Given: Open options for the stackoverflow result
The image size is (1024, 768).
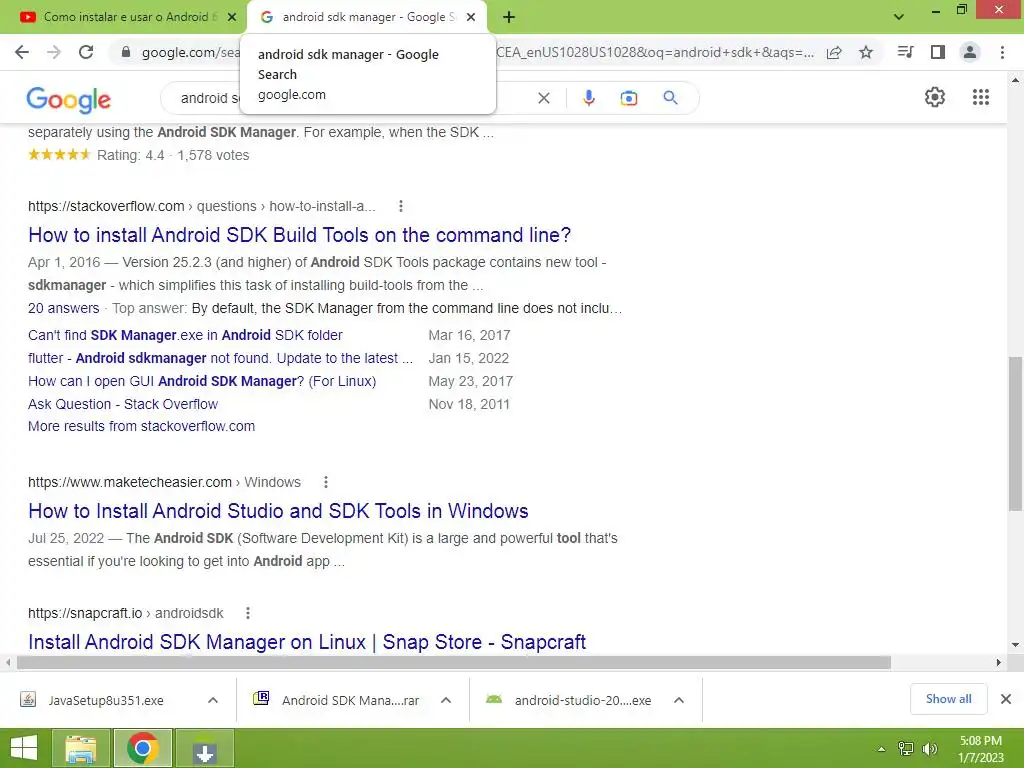Looking at the screenshot, I should [400, 206].
